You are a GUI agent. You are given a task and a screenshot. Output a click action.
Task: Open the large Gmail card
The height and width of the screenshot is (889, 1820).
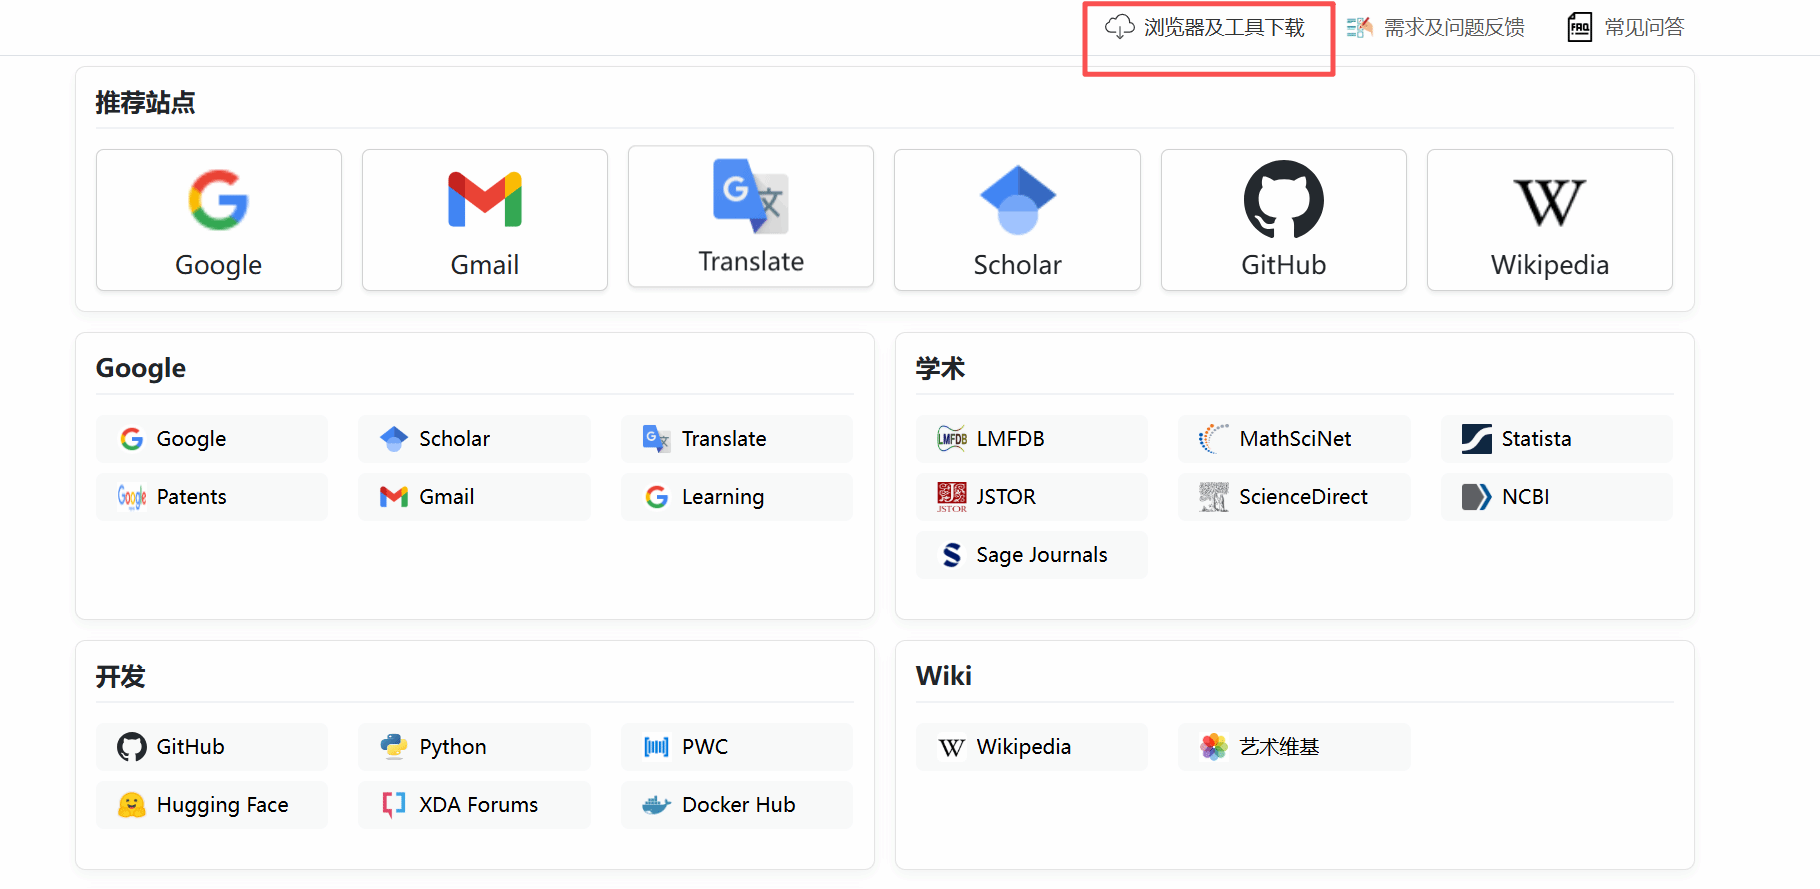485,220
